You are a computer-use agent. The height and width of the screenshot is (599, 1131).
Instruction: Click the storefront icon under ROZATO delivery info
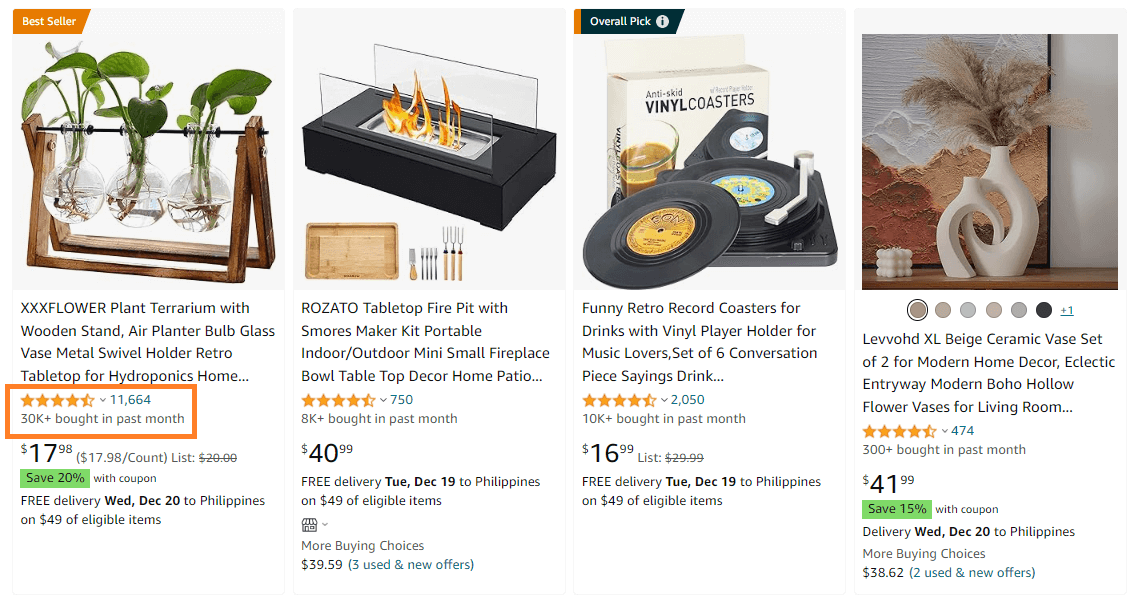(309, 524)
